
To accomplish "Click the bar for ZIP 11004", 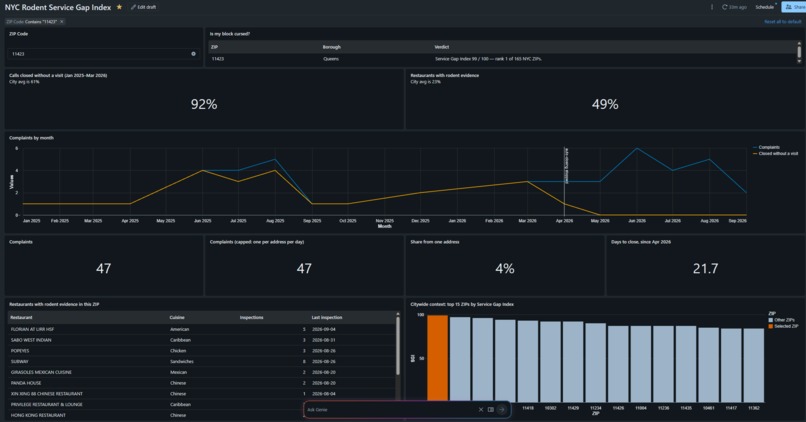I will tap(641, 363).
